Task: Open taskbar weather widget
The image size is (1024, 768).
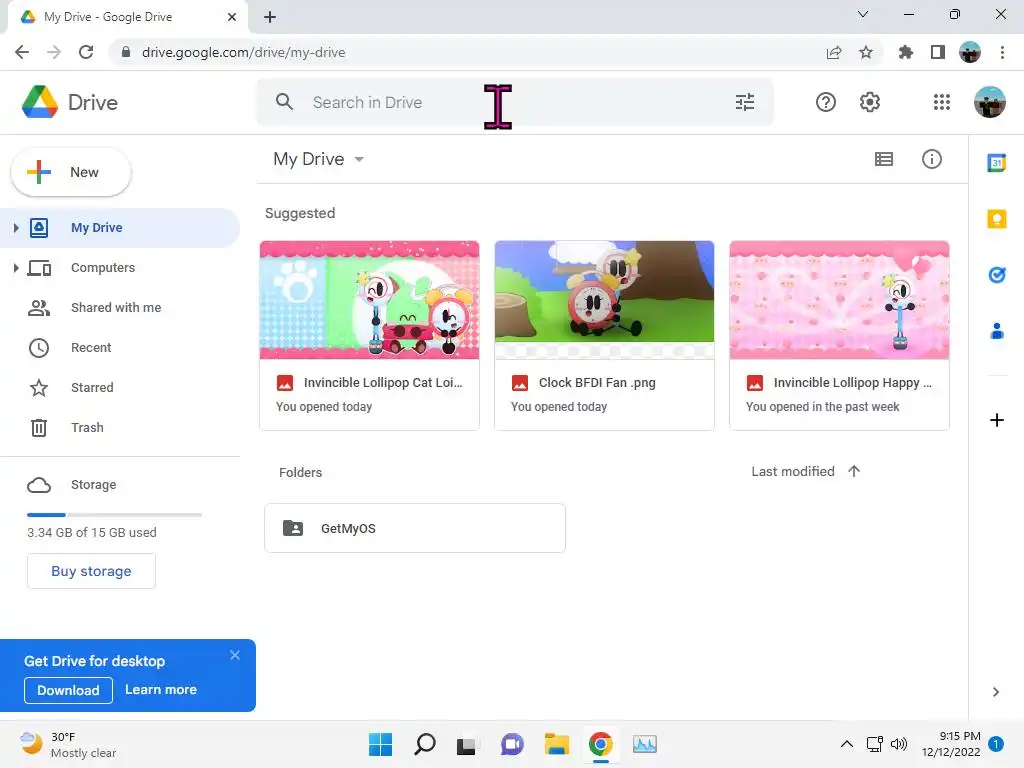Action: coord(68,744)
